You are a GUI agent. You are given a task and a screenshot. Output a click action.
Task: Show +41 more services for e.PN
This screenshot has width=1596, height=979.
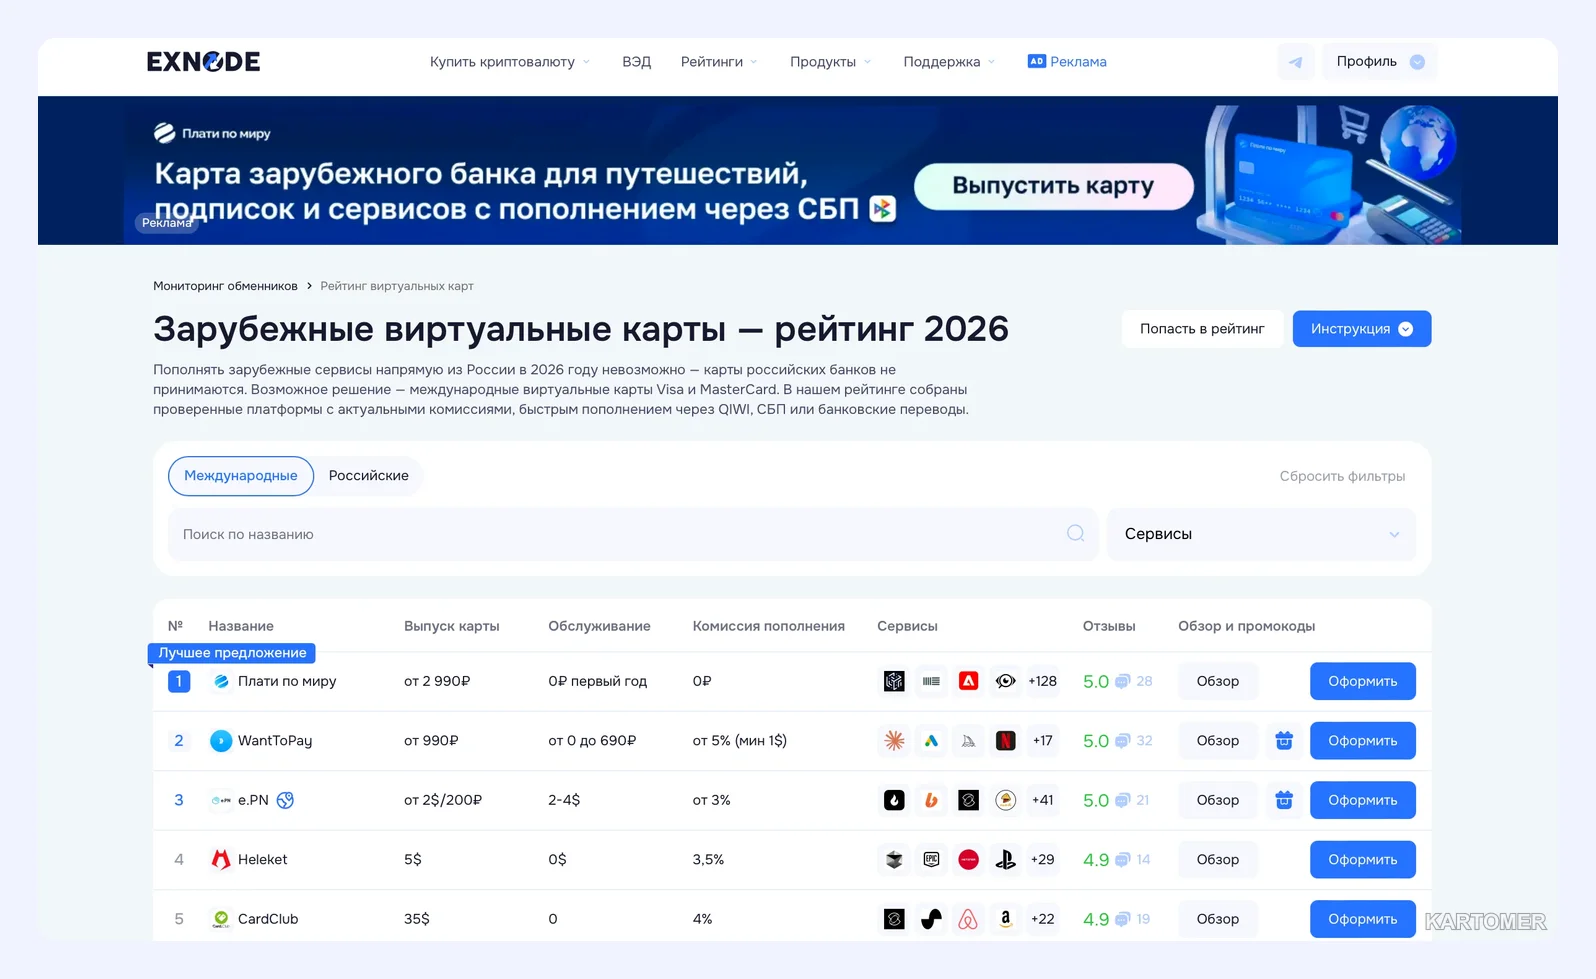[1042, 800]
